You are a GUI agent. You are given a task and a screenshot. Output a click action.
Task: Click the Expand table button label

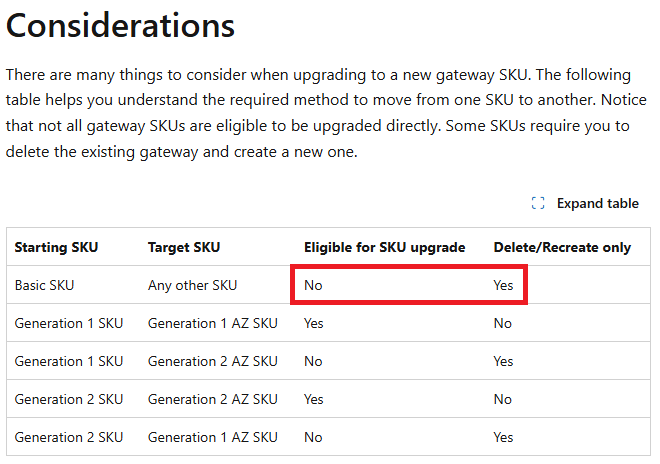(x=597, y=203)
